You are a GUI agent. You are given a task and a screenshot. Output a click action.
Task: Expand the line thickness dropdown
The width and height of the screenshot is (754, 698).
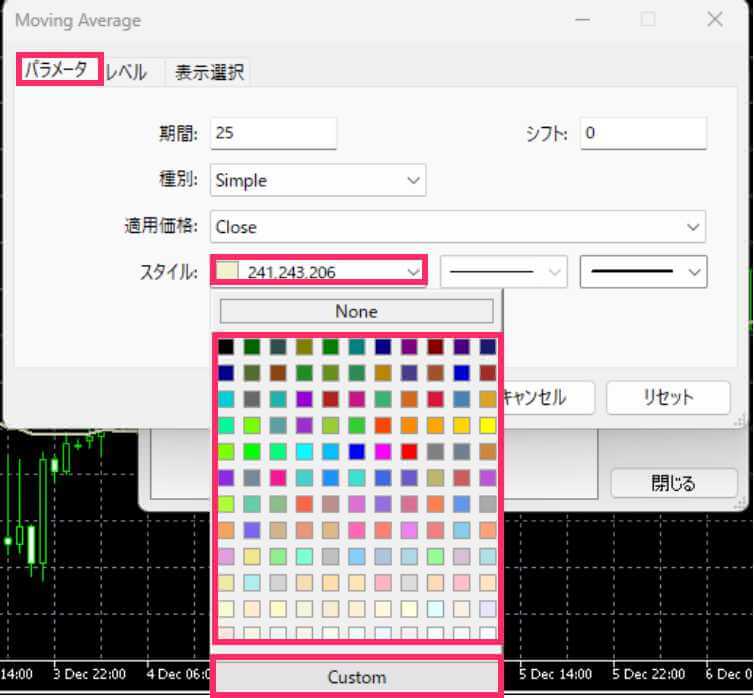tap(643, 272)
